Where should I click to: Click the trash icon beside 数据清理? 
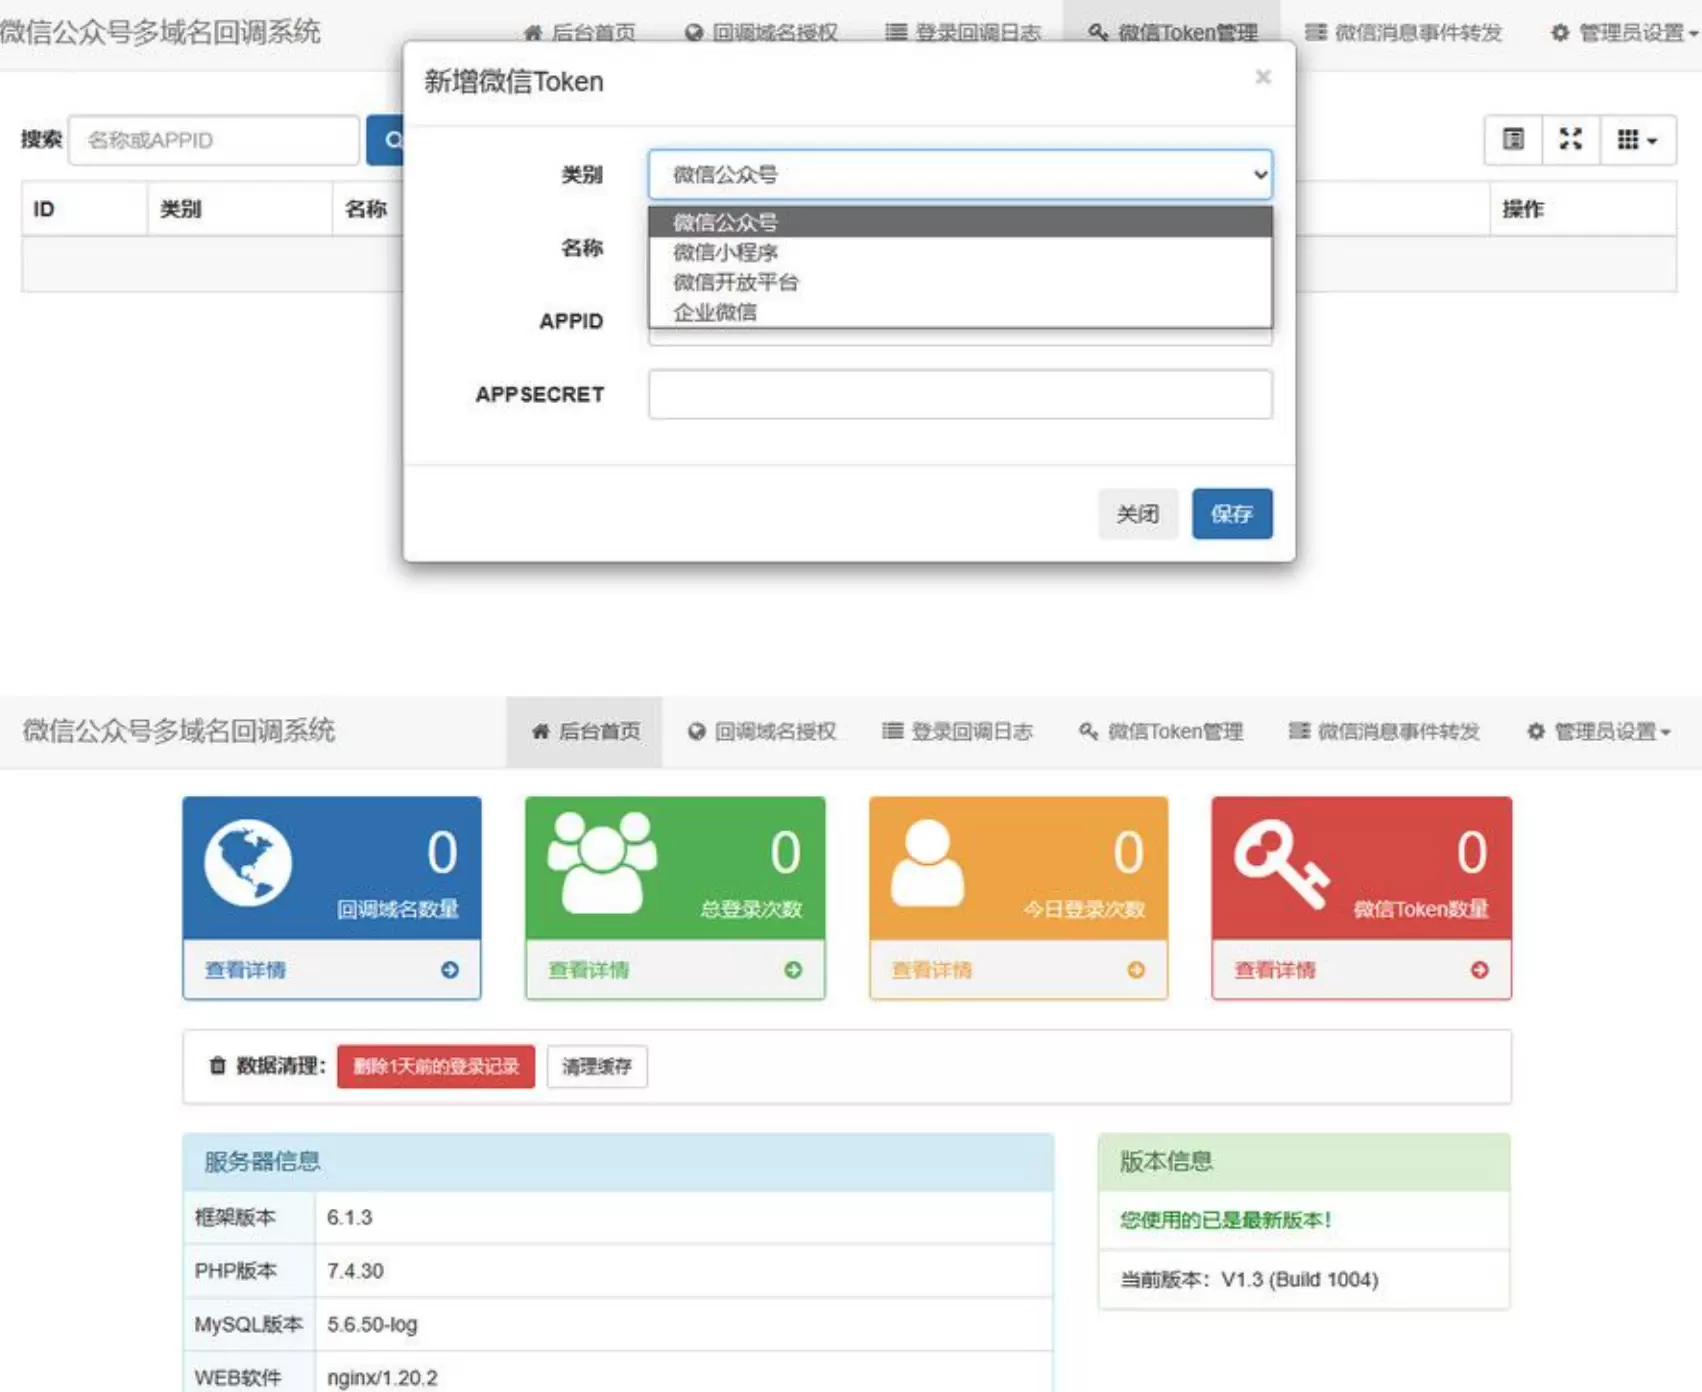[x=217, y=1066]
